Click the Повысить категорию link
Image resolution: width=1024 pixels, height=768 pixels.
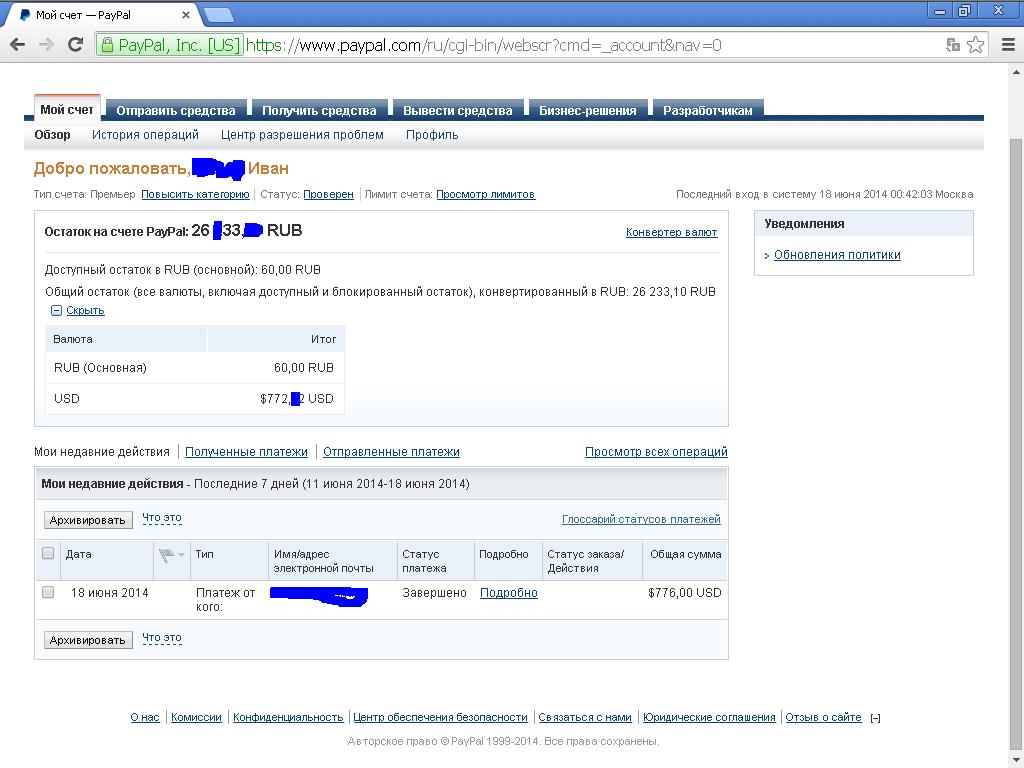[195, 194]
